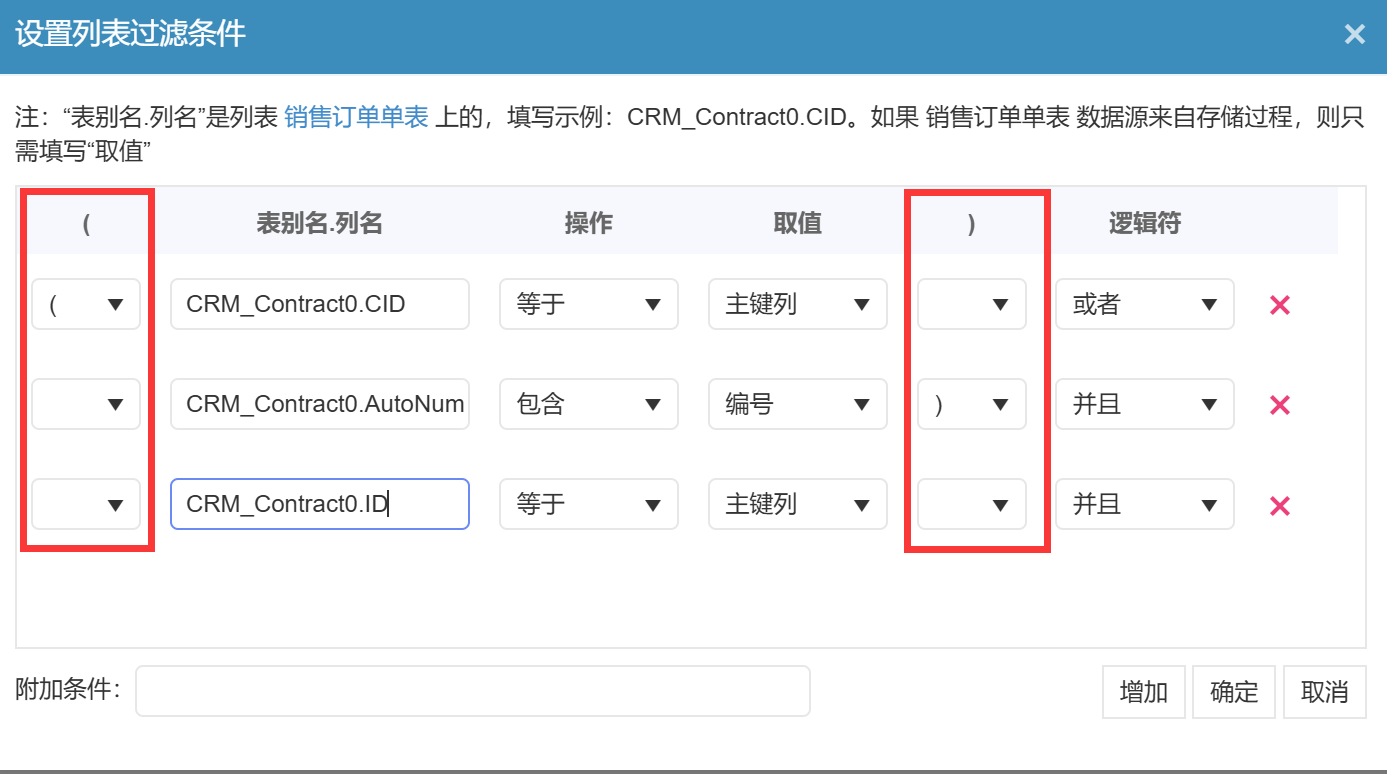Delete the CRM_Contract0.ID filter row

pyautogui.click(x=1279, y=505)
